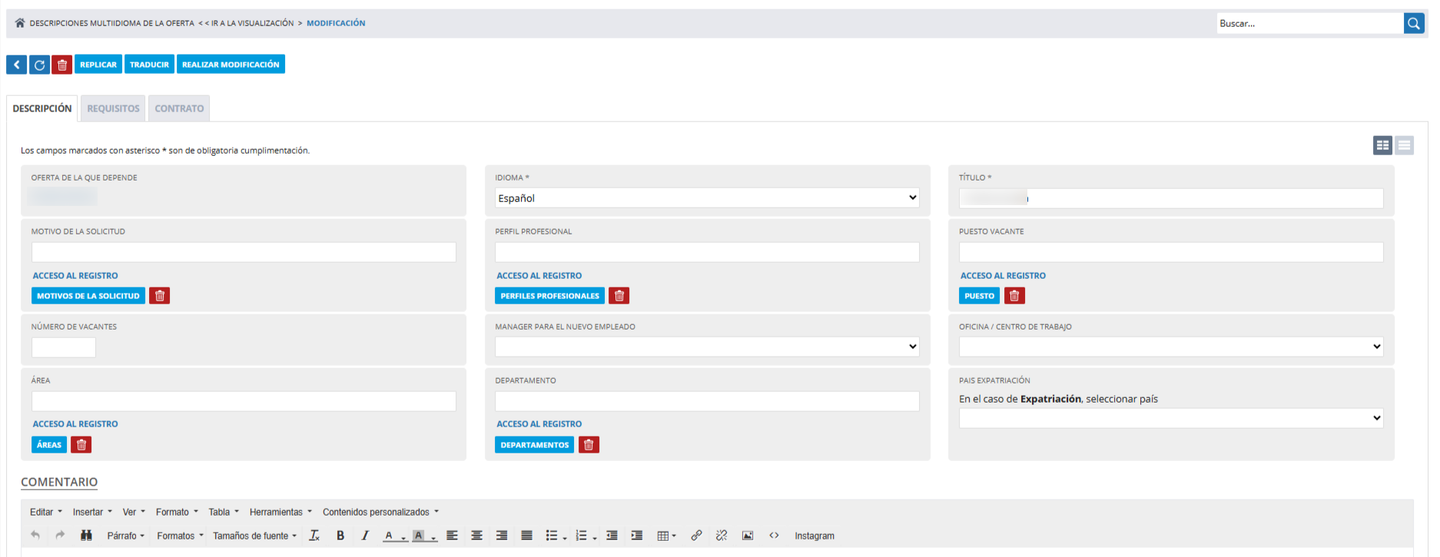The image size is (1440, 557).
Task: Open the Tabla editor menu
Action: pos(223,512)
